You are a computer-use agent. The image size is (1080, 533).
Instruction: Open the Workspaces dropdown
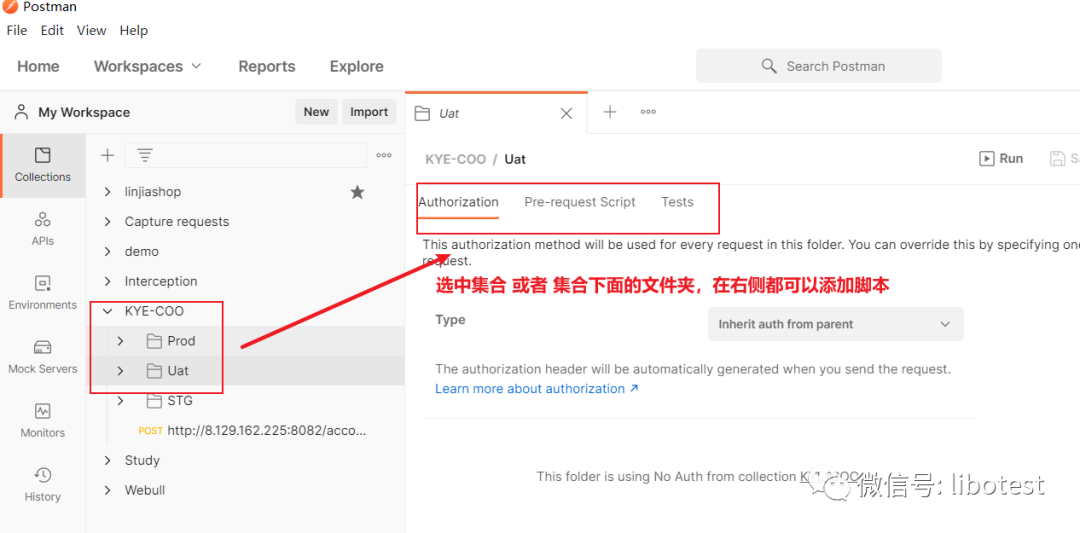click(x=148, y=66)
